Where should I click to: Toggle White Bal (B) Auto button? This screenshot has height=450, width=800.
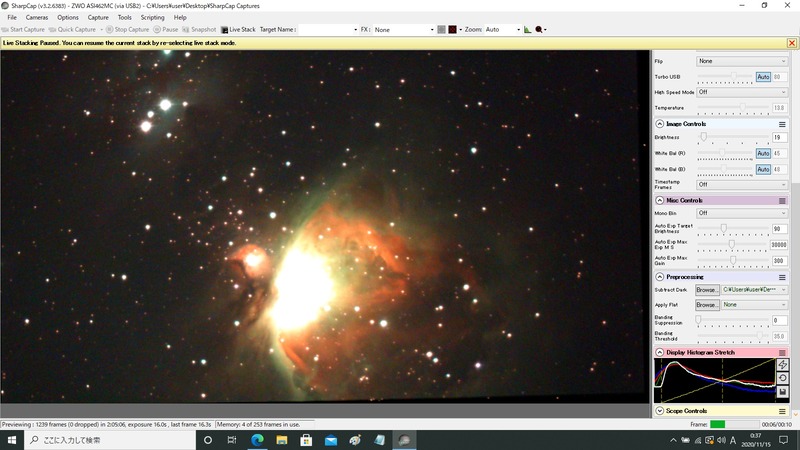point(763,169)
